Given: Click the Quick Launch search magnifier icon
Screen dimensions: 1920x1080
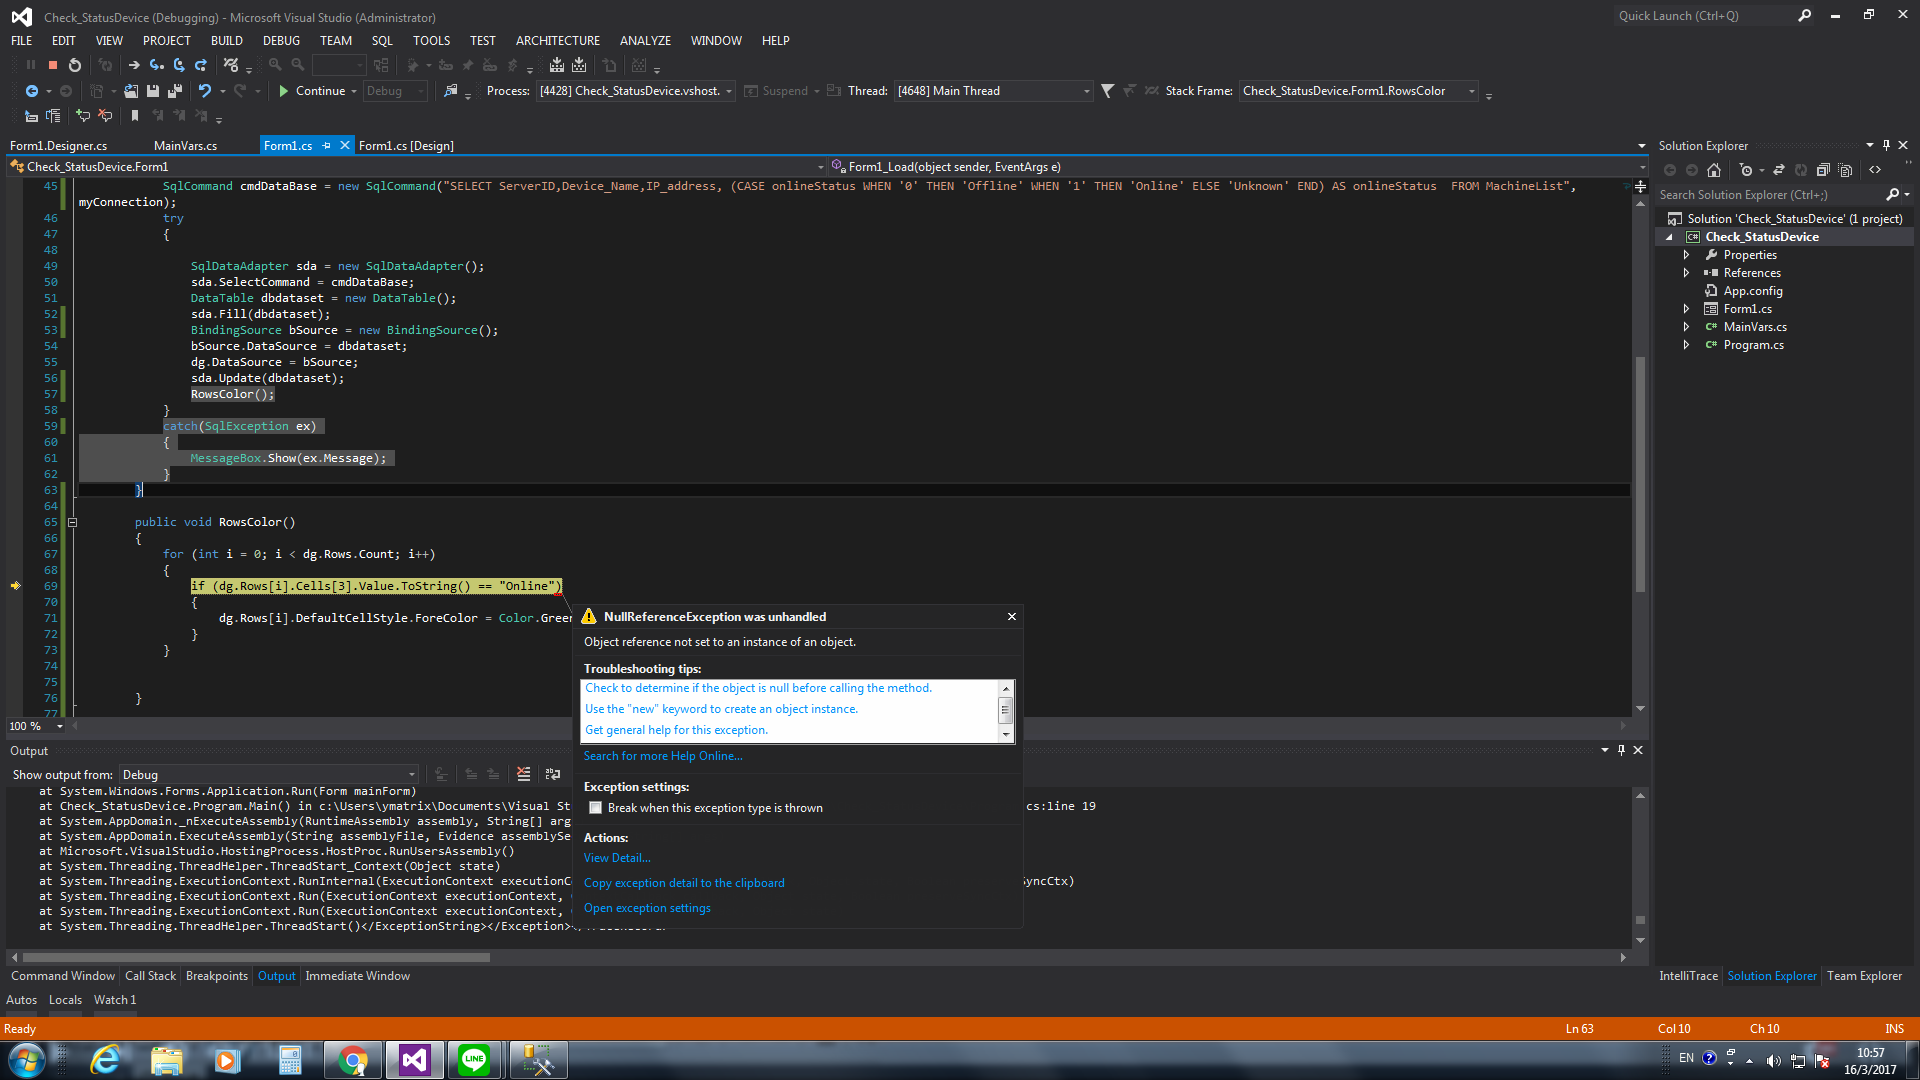Looking at the screenshot, I should point(1805,16).
